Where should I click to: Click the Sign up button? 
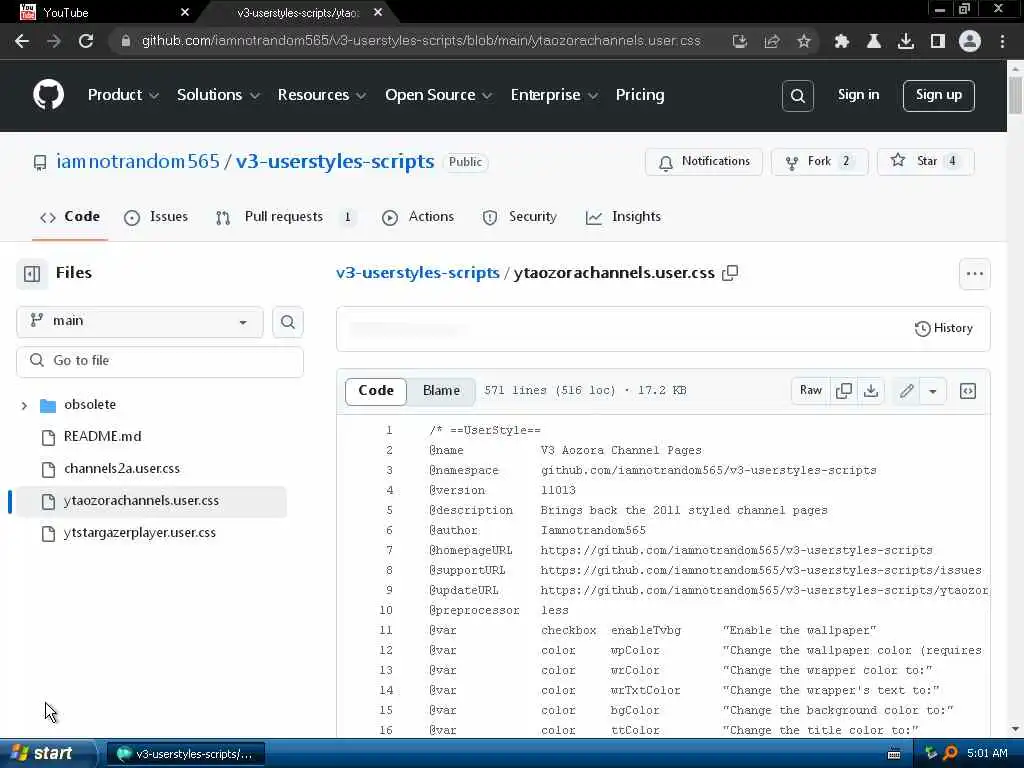click(x=938, y=95)
